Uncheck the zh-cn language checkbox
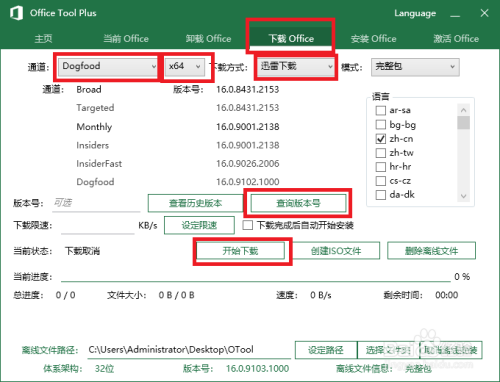 click(x=381, y=139)
